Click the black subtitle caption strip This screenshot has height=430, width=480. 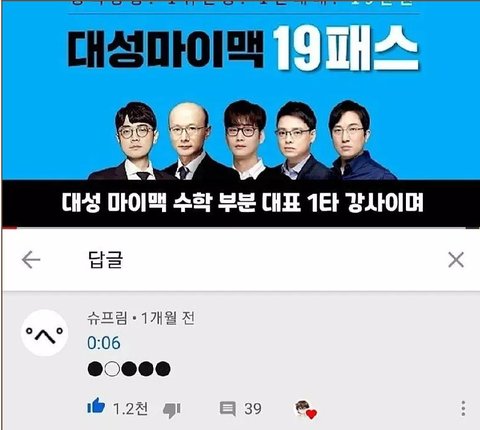241,203
